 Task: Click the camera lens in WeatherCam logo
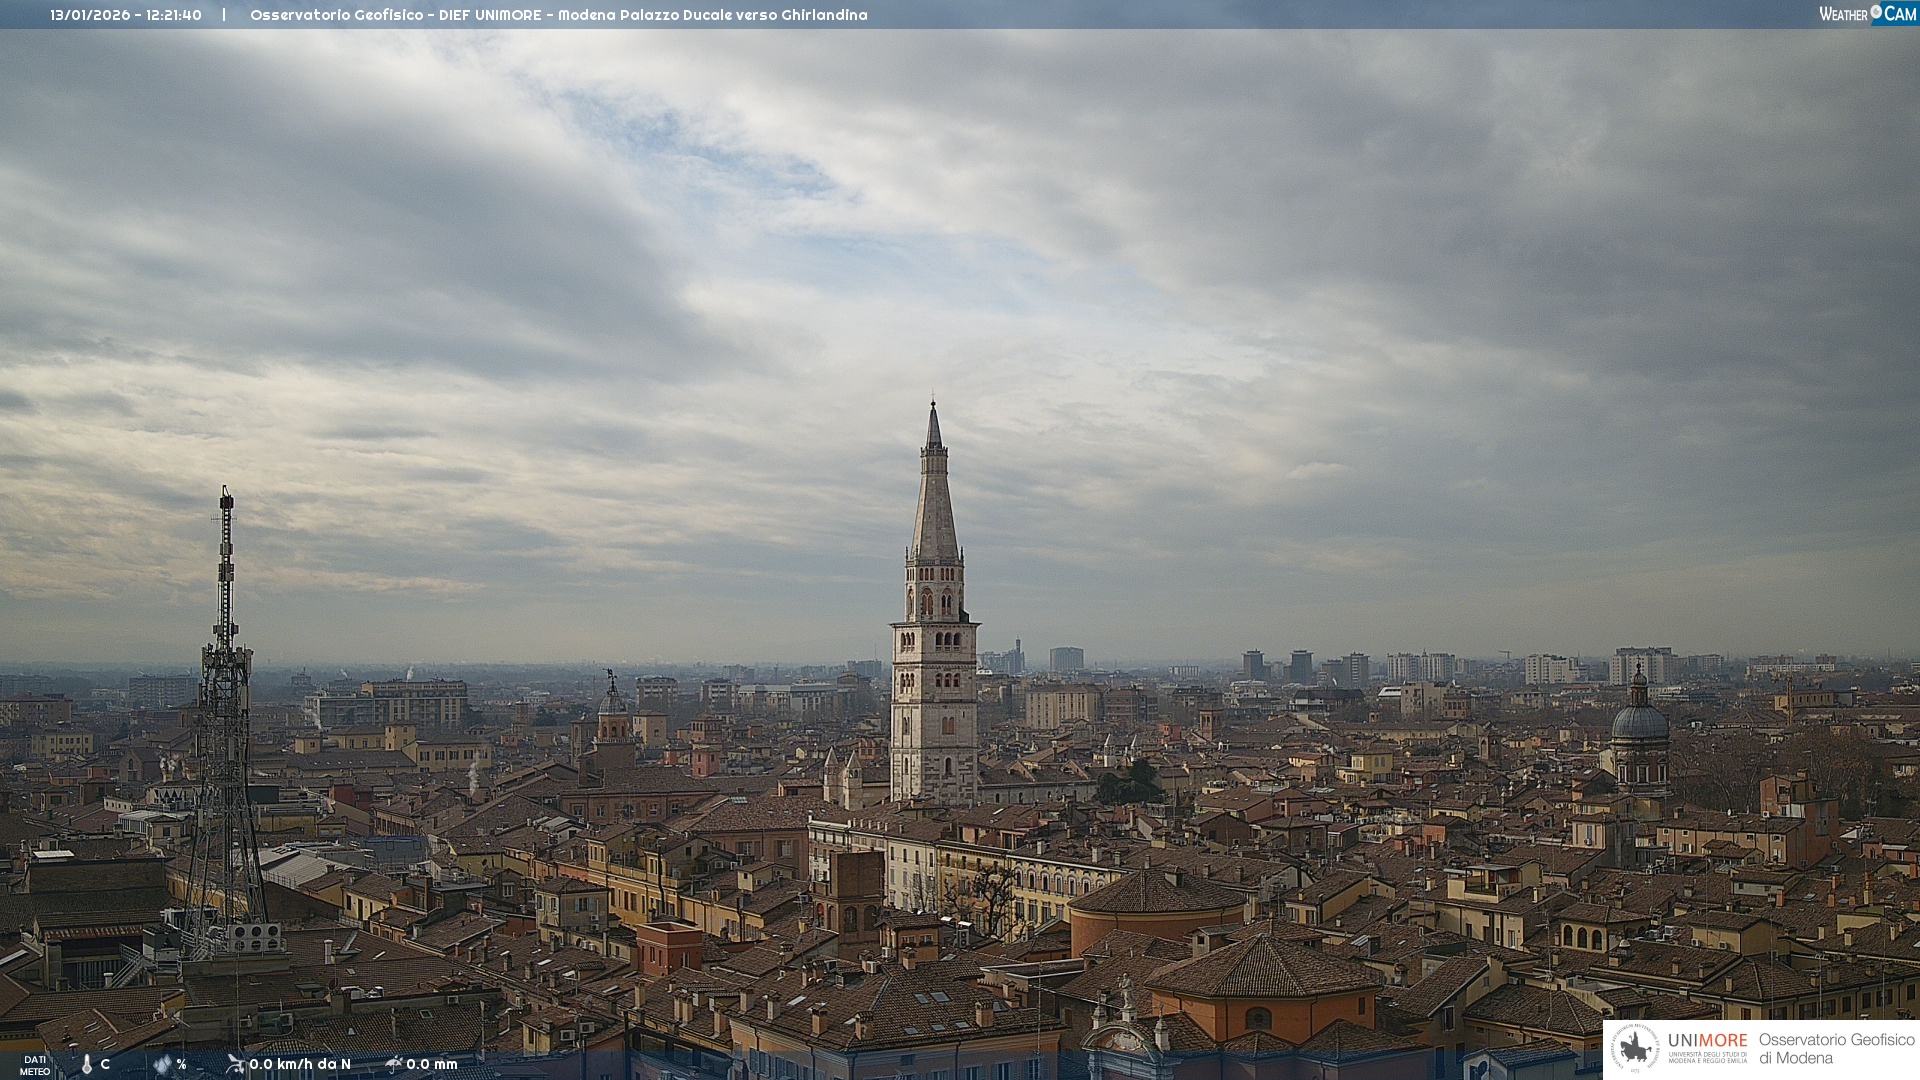coord(1876,11)
